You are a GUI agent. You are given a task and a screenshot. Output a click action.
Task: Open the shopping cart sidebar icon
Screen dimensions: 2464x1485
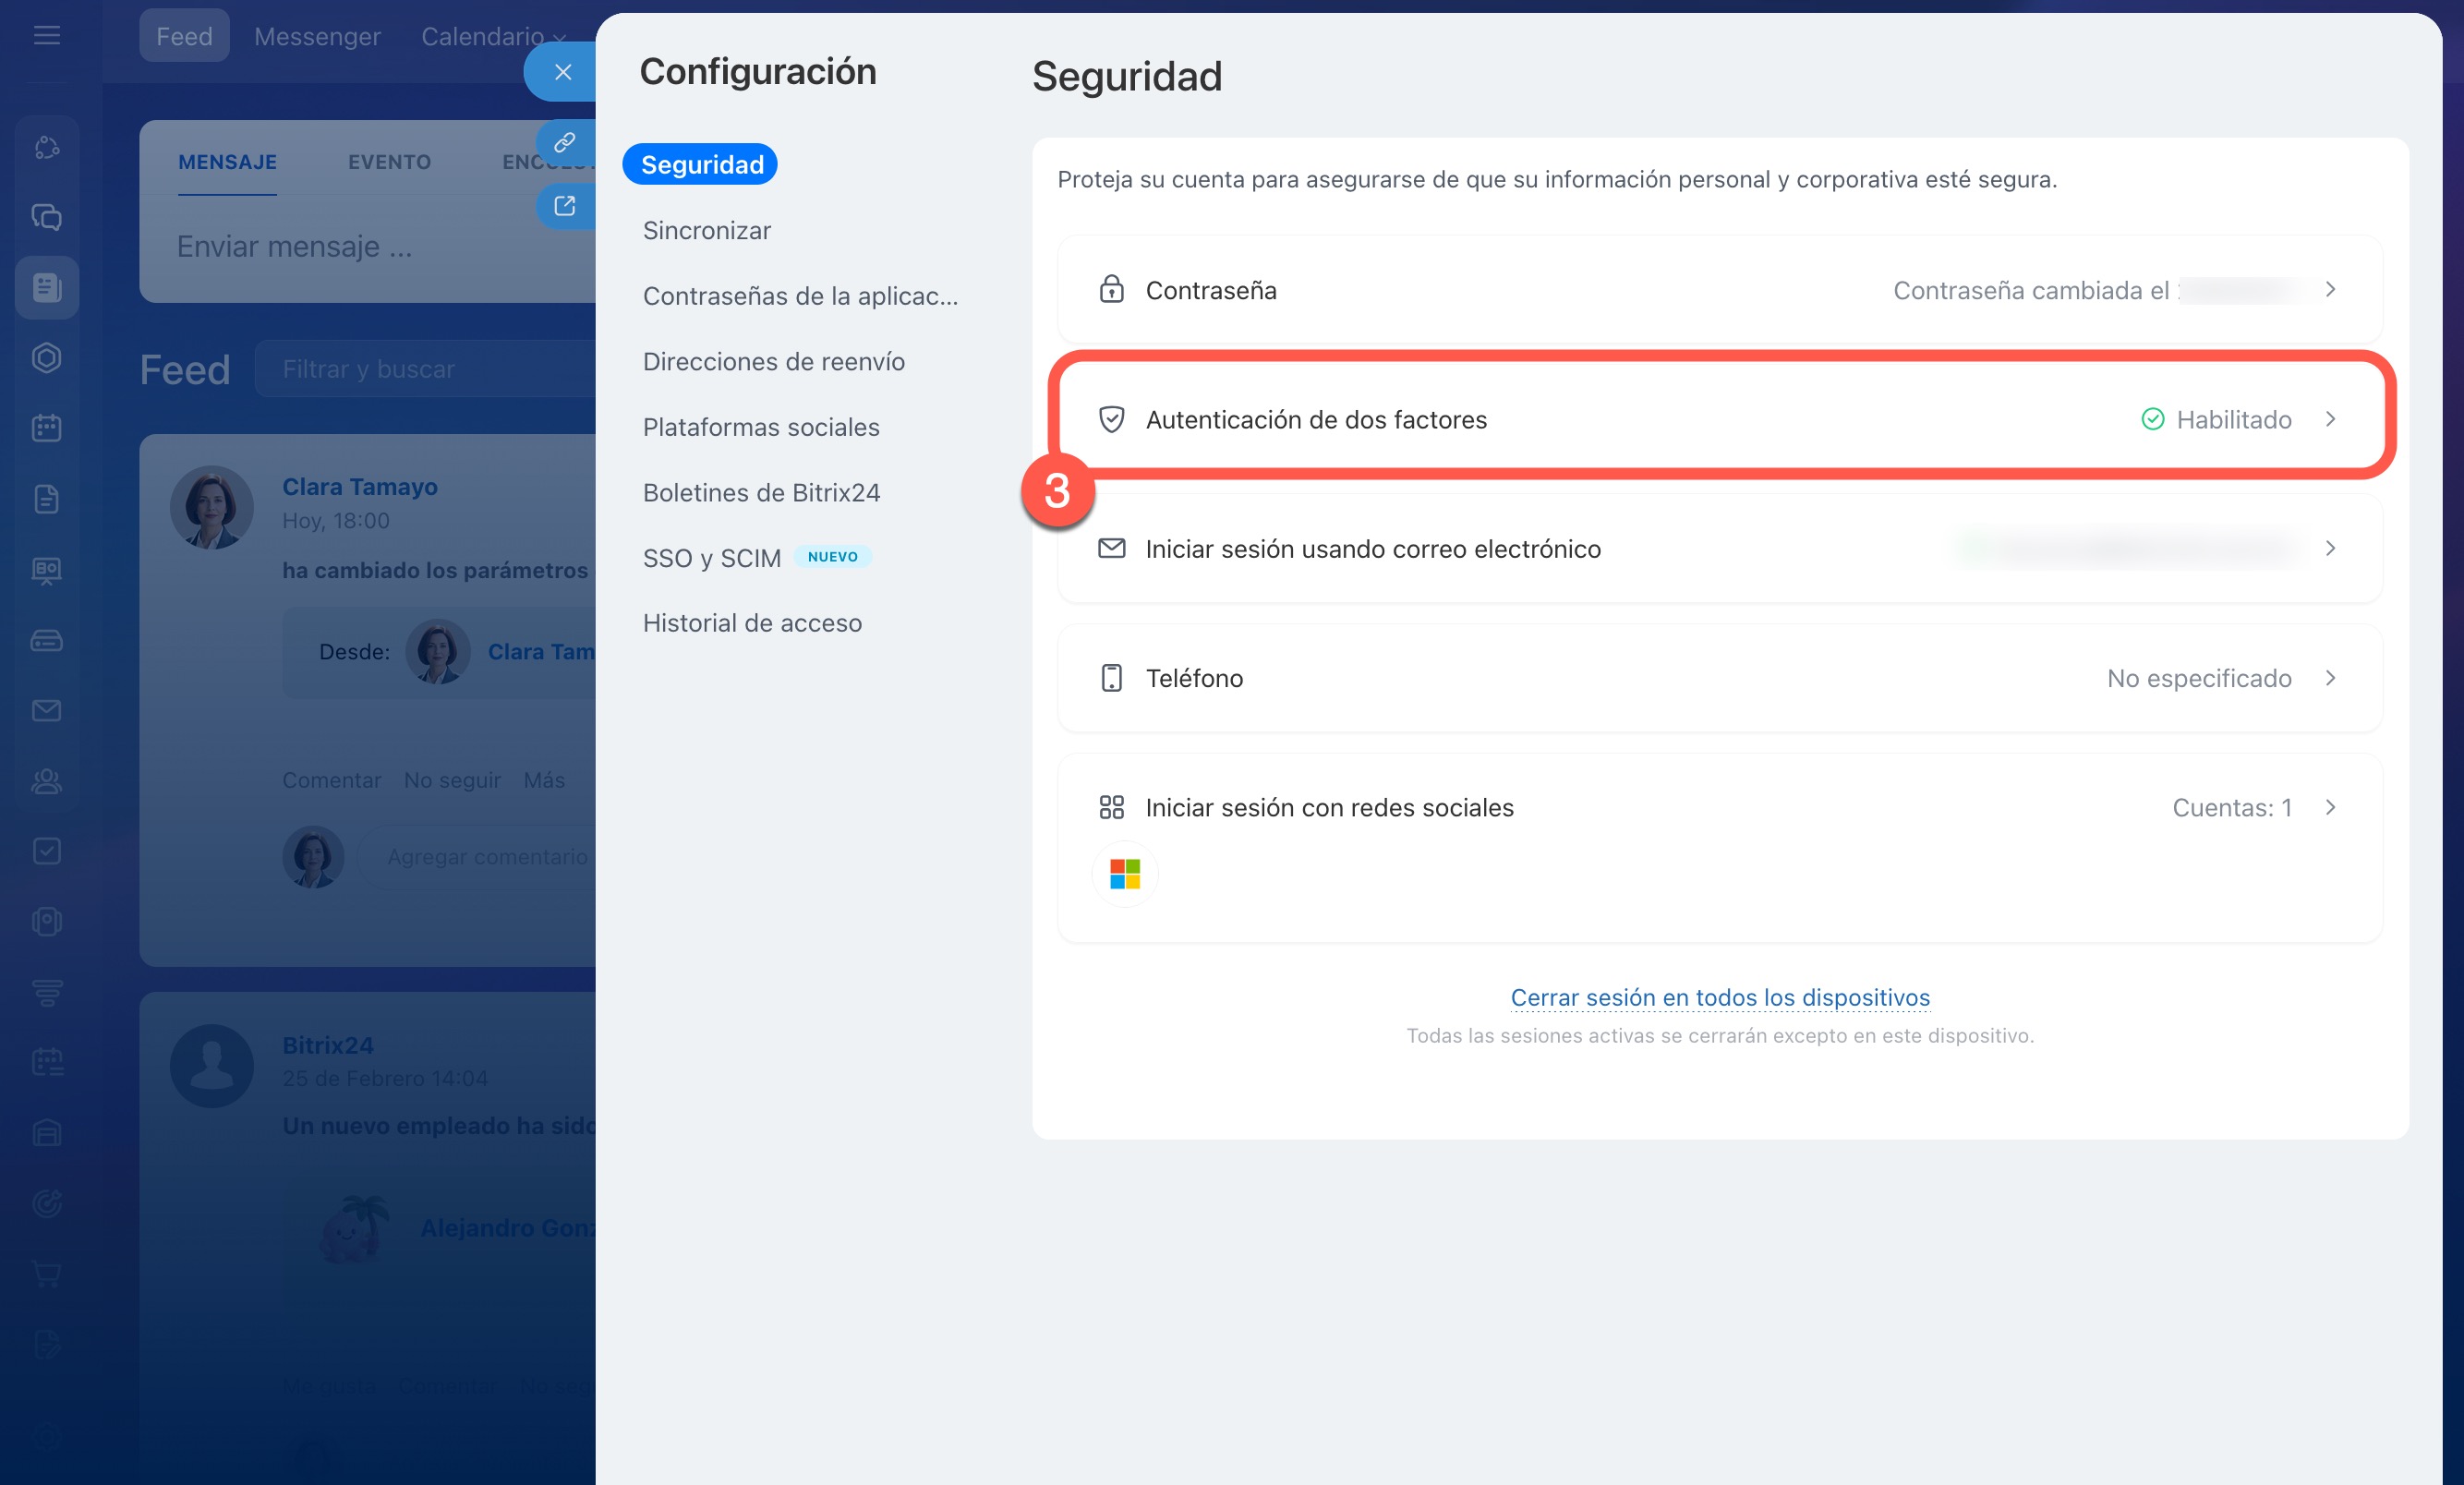47,1274
